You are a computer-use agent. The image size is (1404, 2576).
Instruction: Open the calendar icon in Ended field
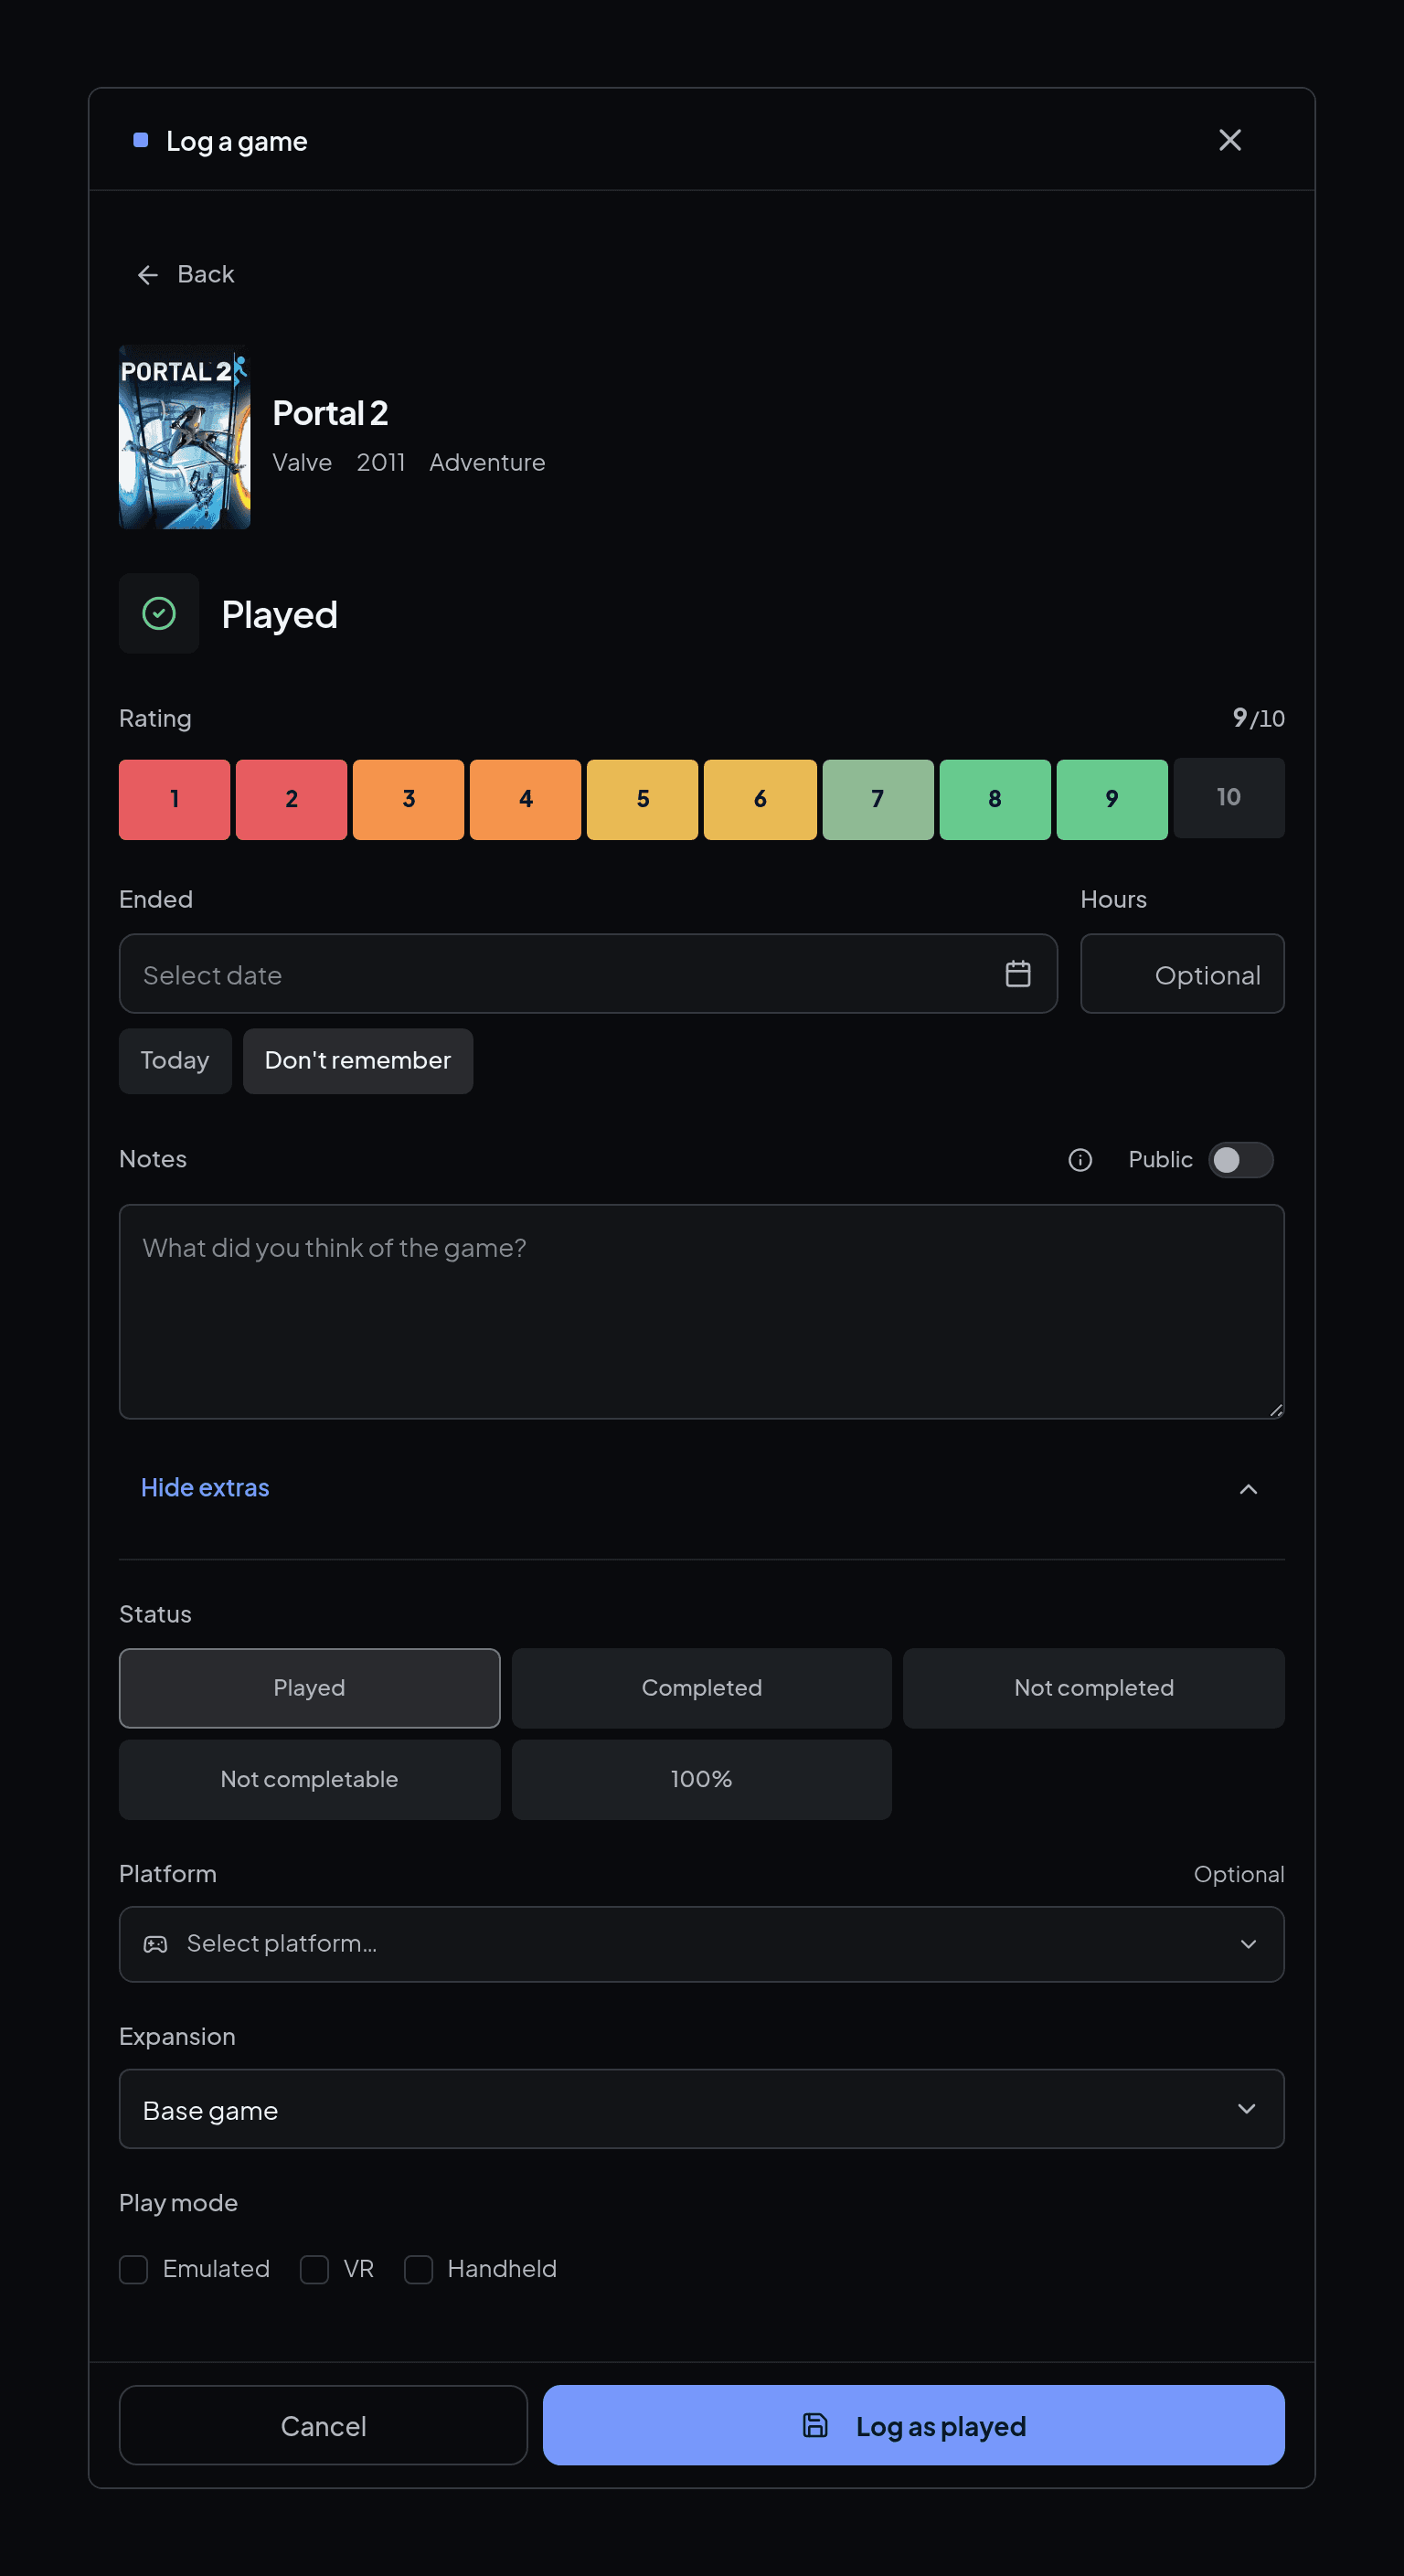click(1017, 974)
